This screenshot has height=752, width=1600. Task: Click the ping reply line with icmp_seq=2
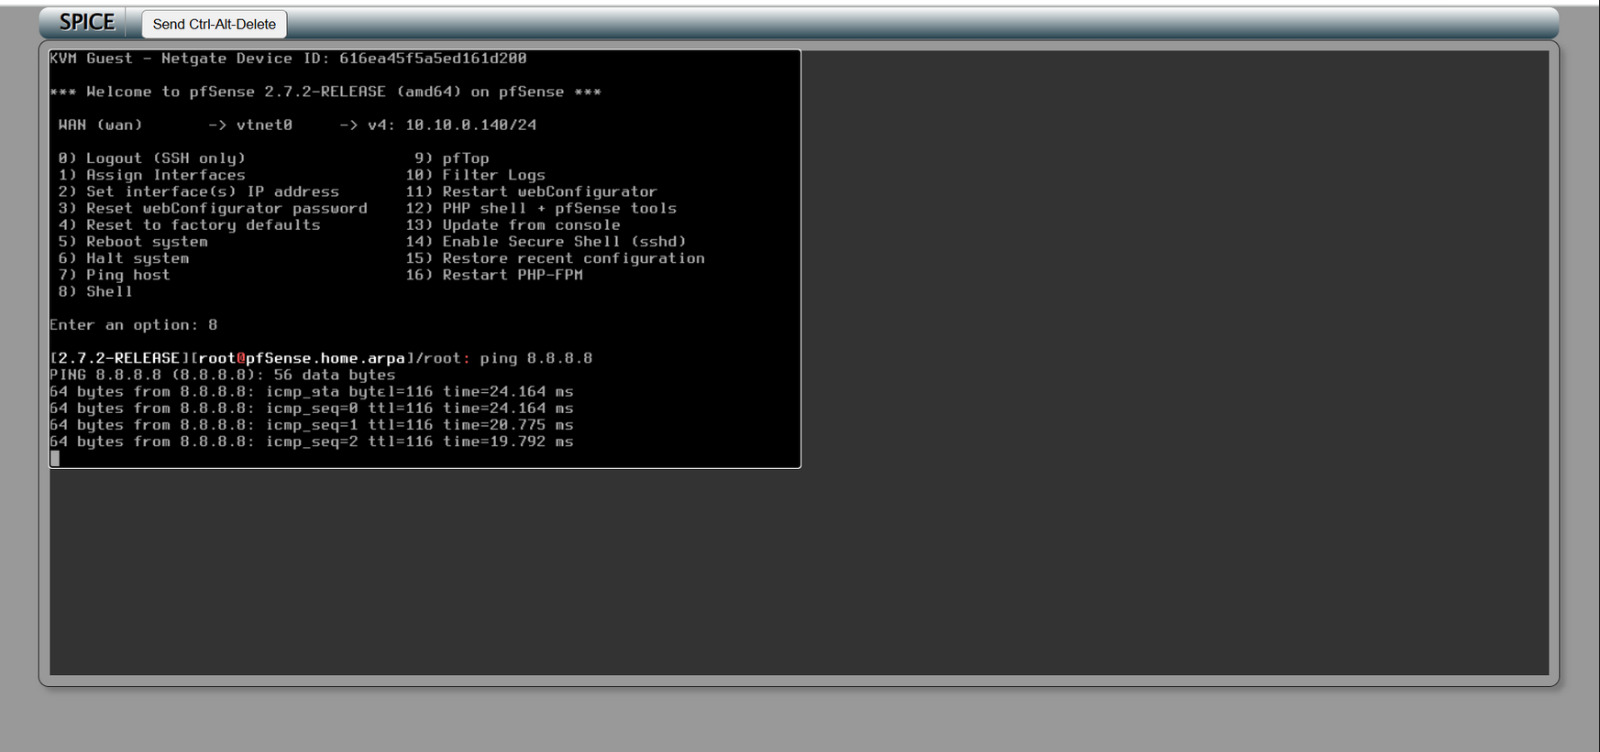(x=311, y=442)
